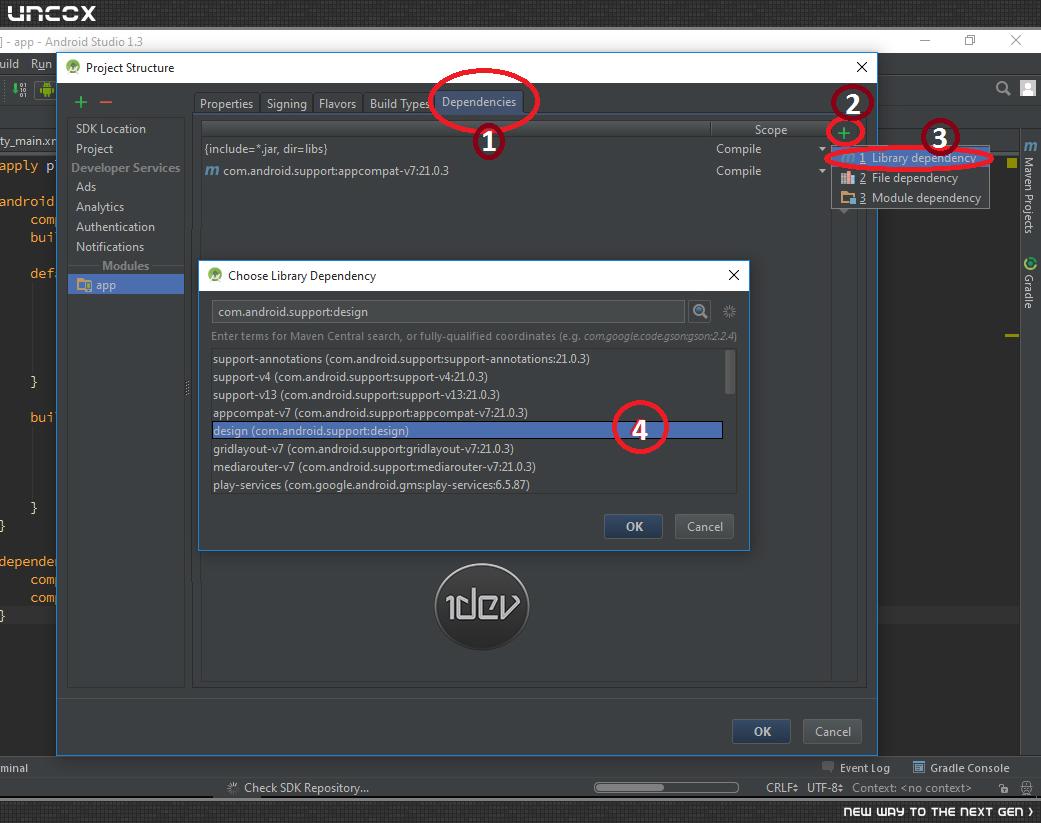Image resolution: width=1041 pixels, height=823 pixels.
Task: Click the Android robot run icon in toolbar
Action: pos(45,89)
